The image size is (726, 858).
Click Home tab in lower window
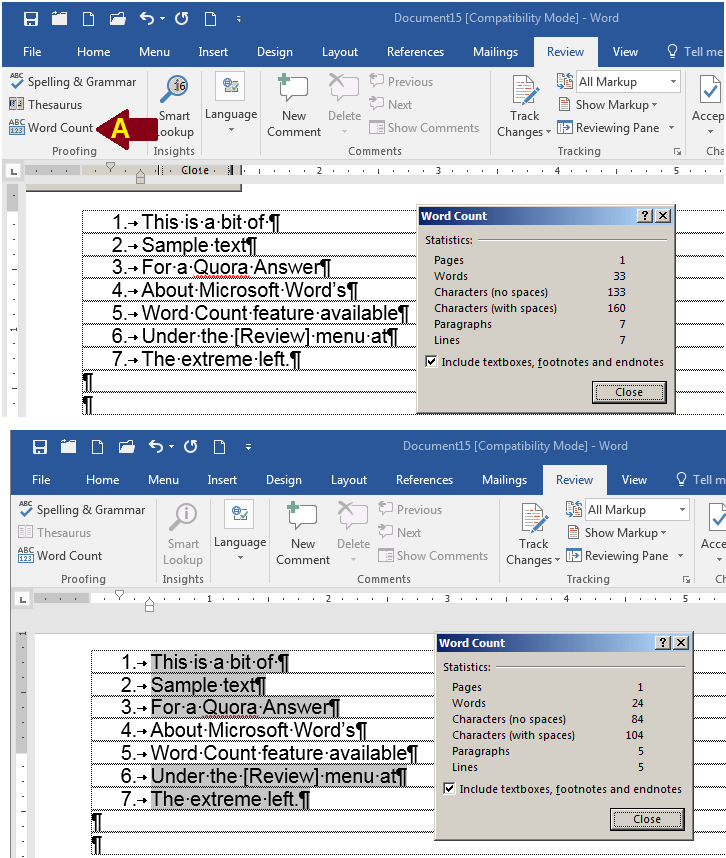102,480
